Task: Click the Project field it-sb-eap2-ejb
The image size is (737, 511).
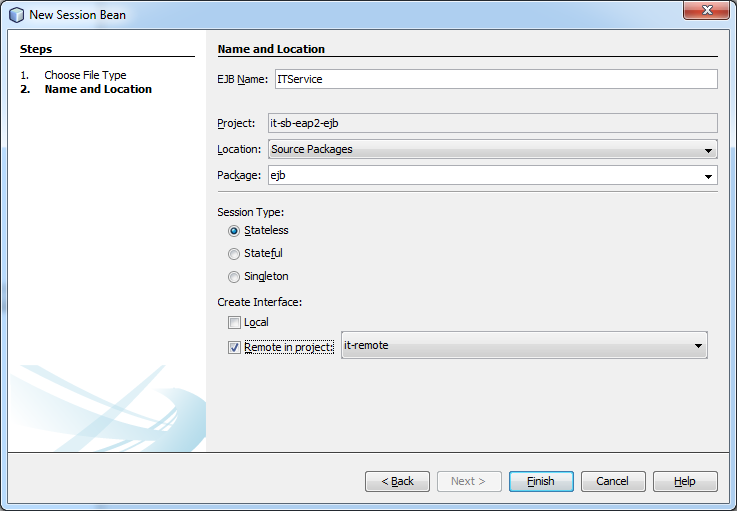Action: 493,123
